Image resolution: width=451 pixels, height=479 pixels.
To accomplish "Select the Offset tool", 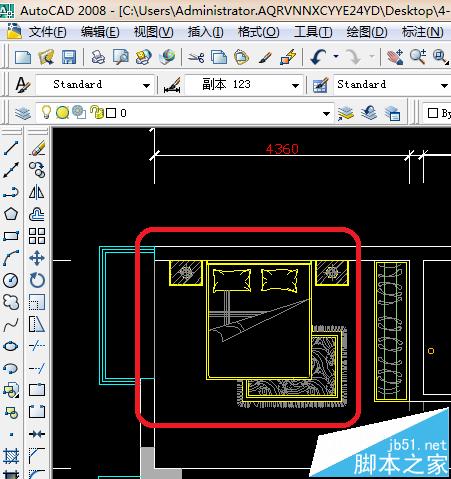I will 37,214.
